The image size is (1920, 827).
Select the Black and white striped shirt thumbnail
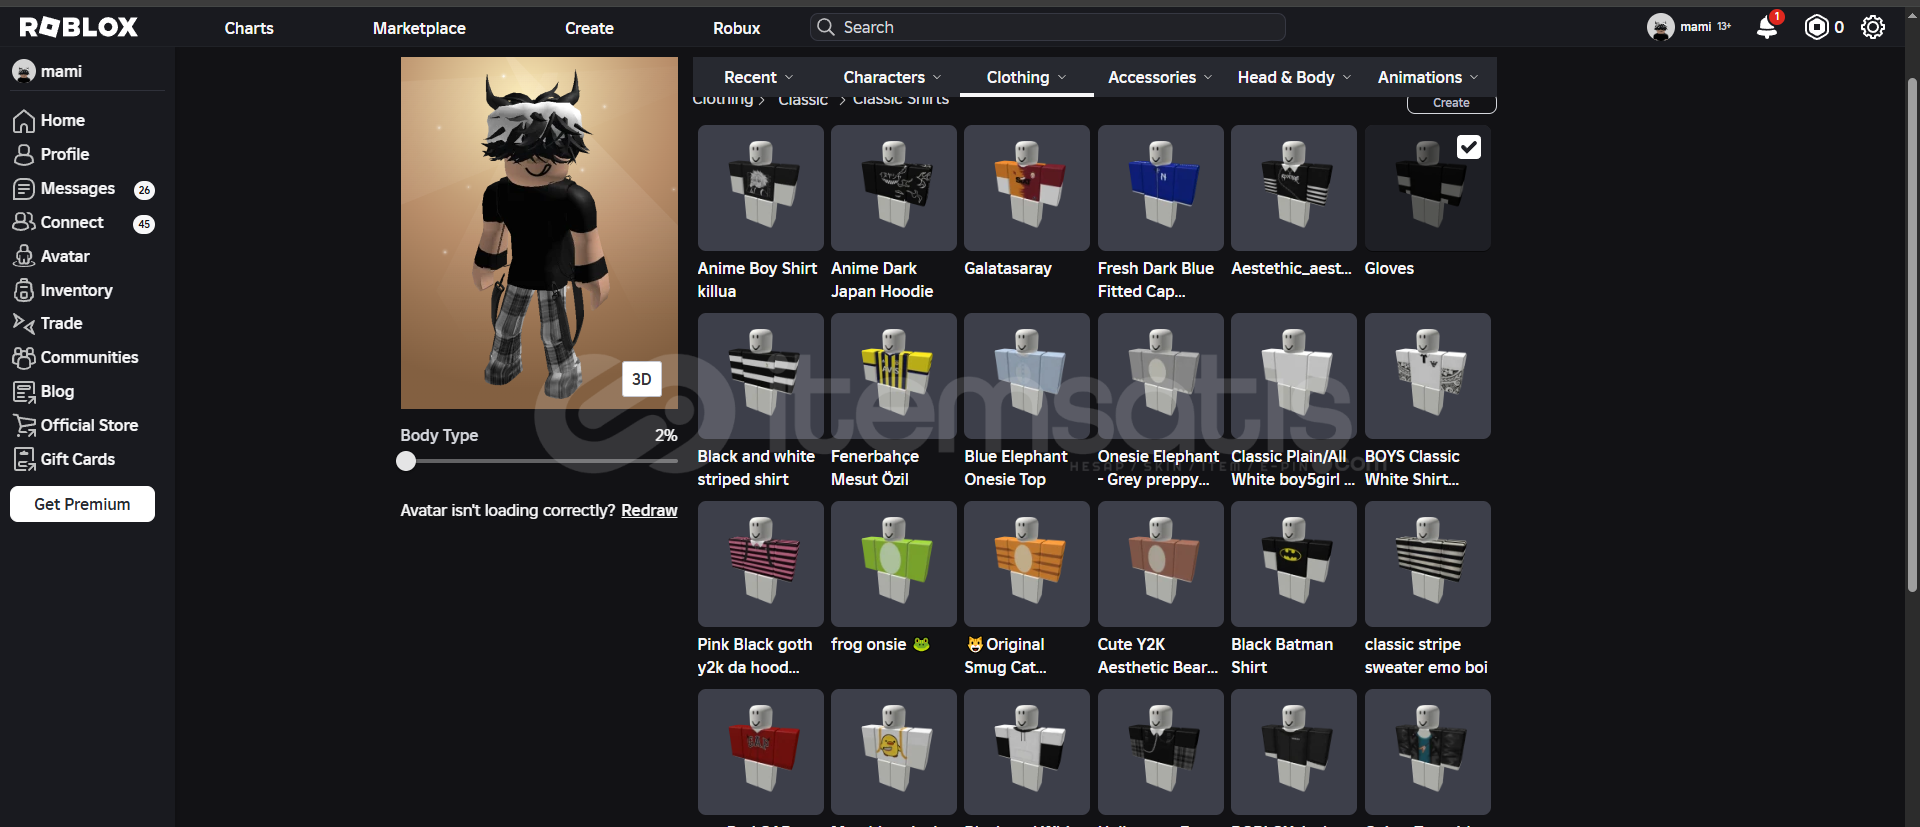pos(760,376)
